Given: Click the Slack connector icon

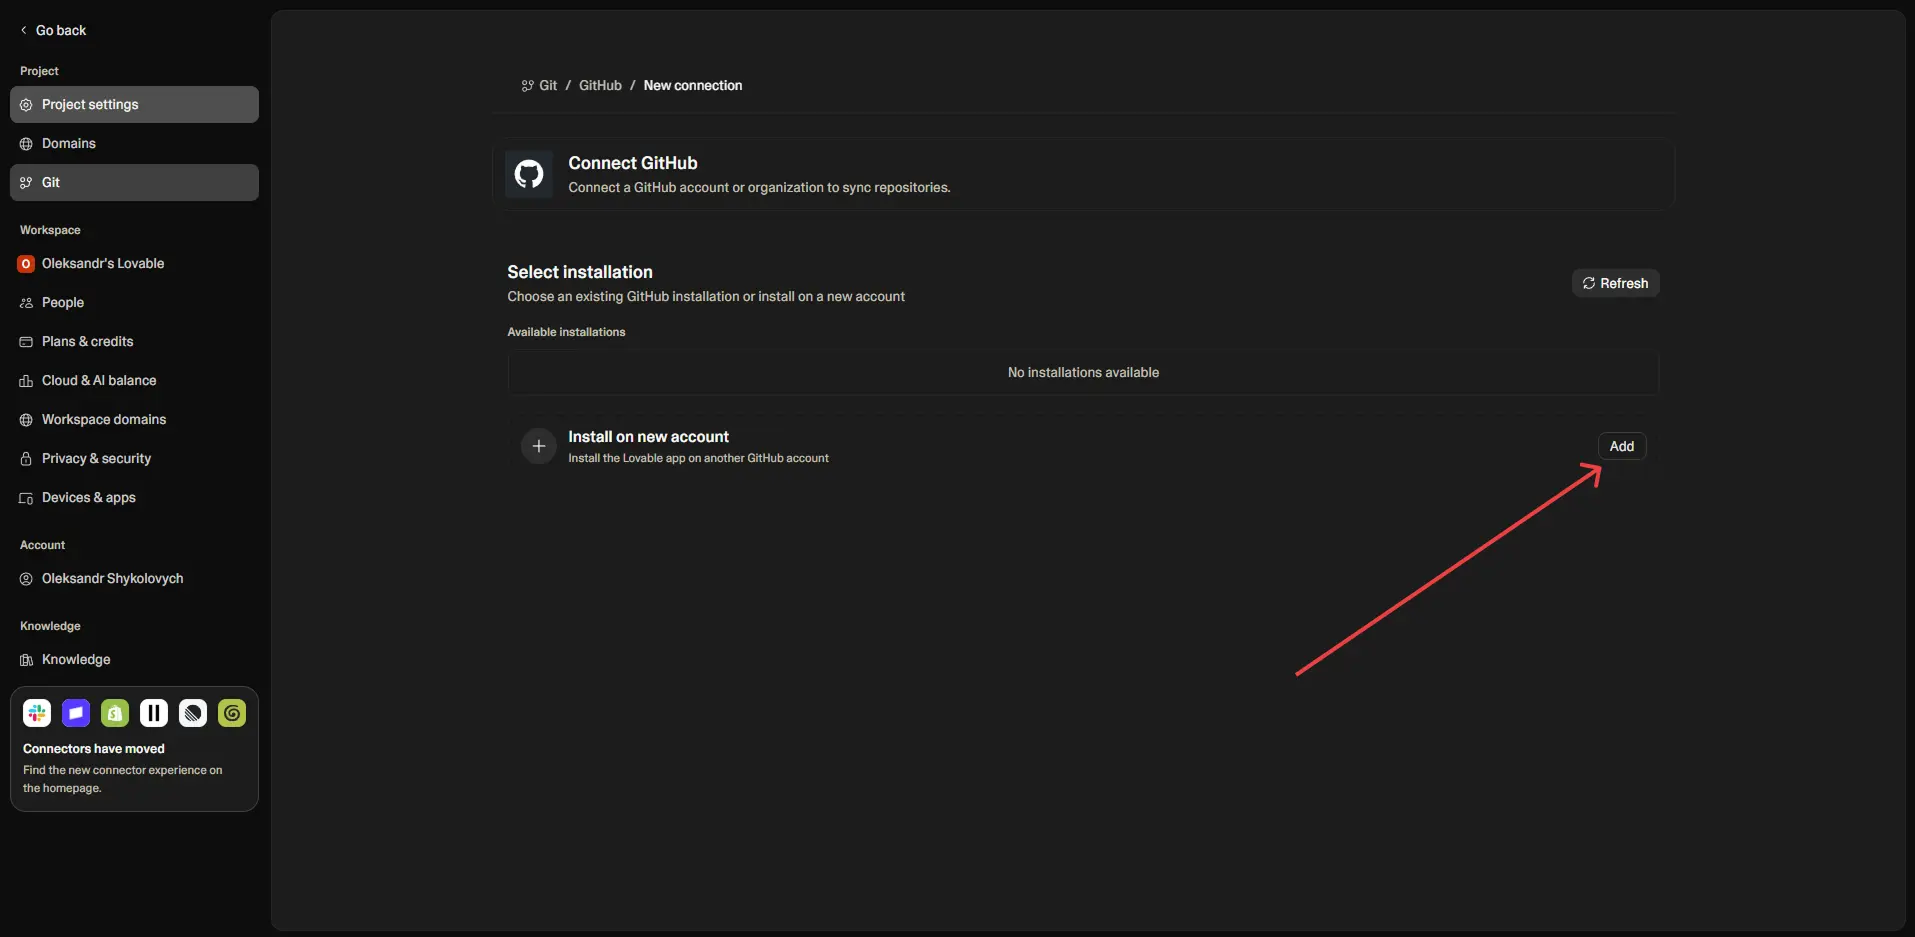Looking at the screenshot, I should [x=37, y=713].
